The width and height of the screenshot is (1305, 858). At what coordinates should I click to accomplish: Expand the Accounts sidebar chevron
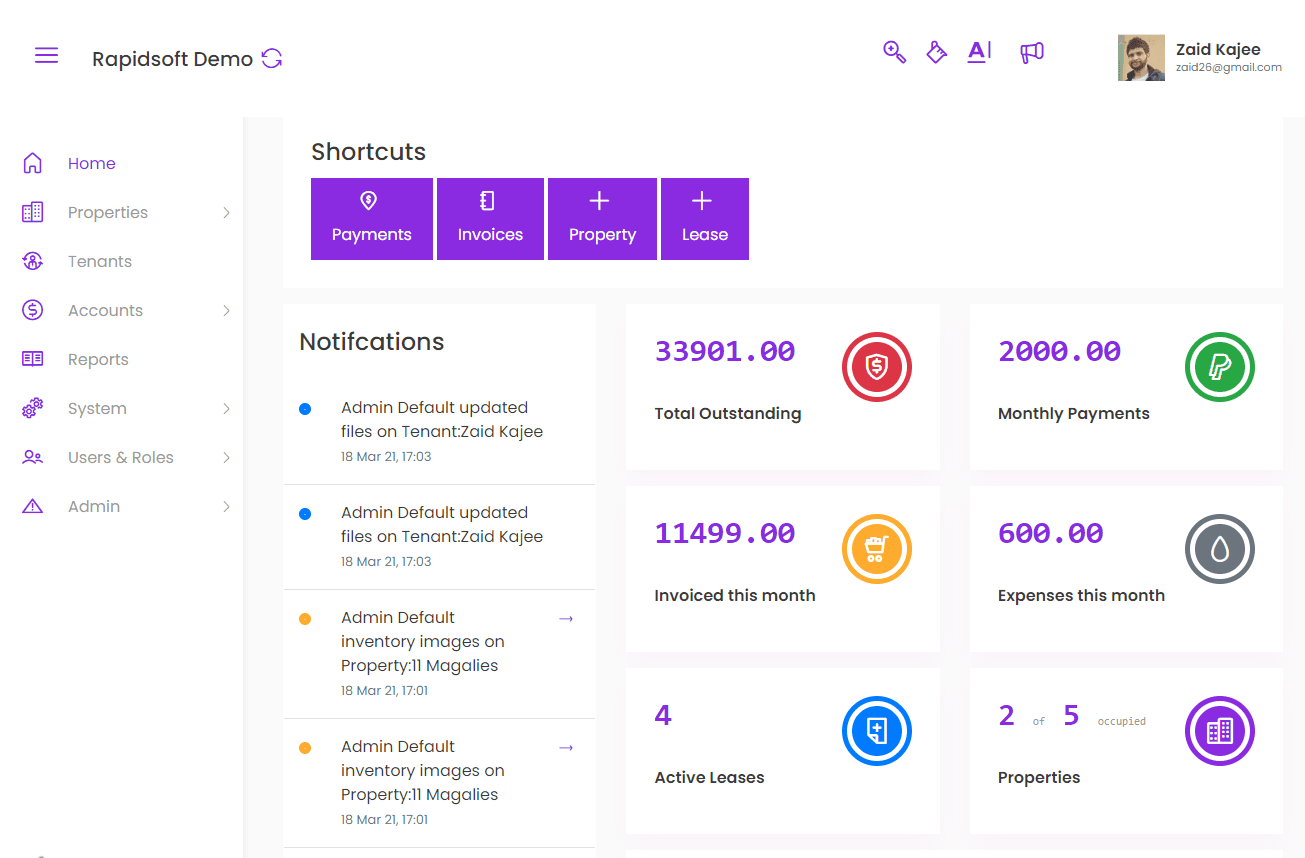226,310
